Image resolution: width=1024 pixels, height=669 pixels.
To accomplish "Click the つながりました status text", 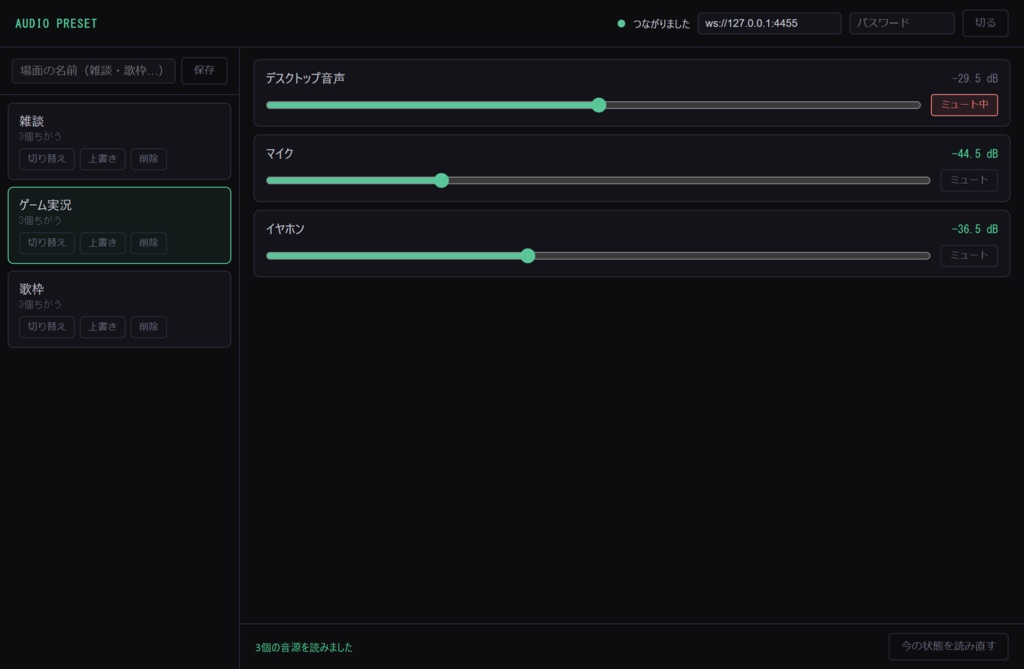I will click(661, 24).
